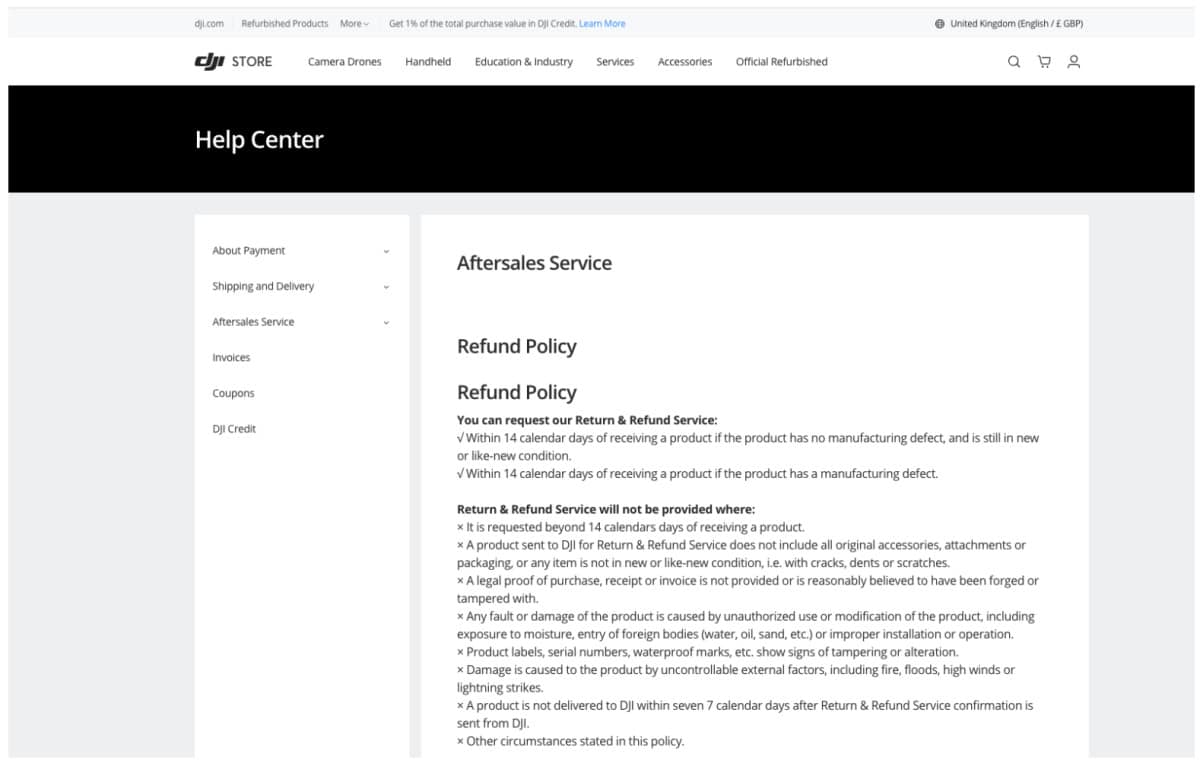
Task: Select Education & Industry menu
Action: point(524,62)
